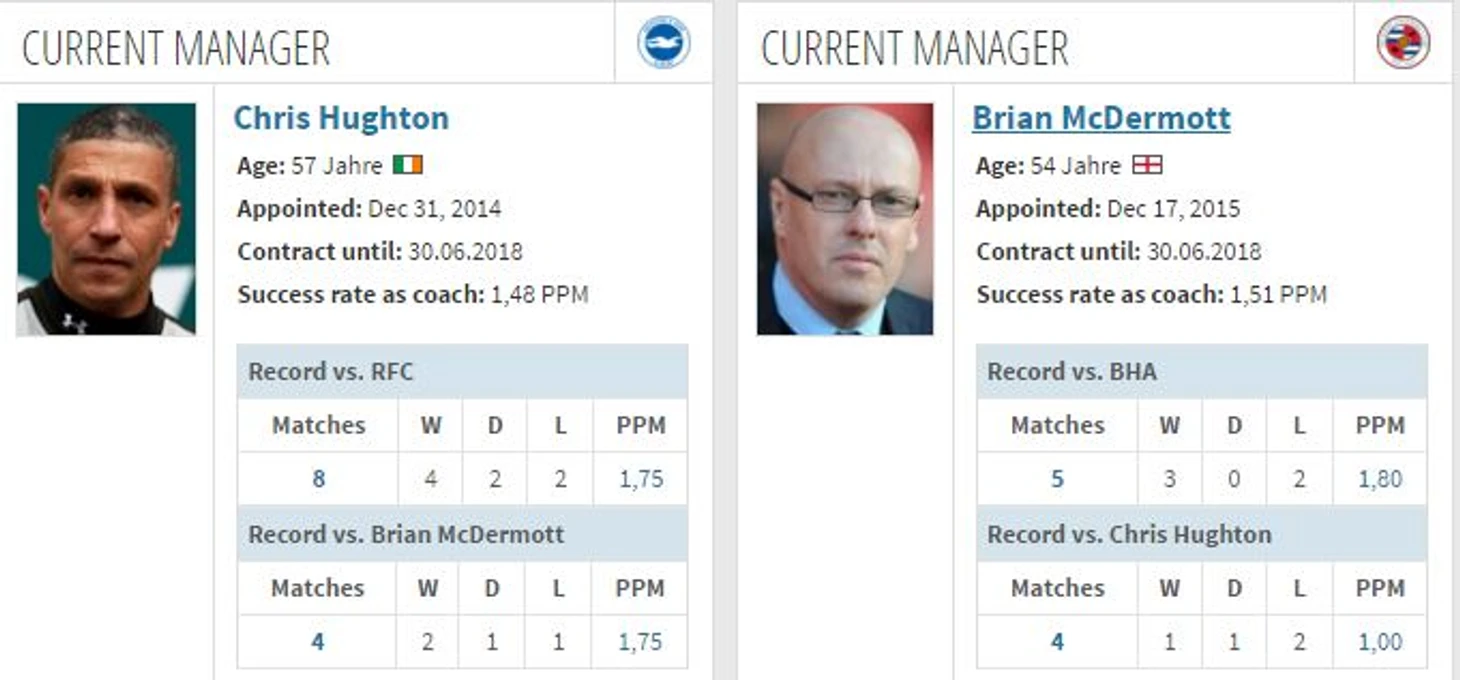Click the Record vs. BHA table header
This screenshot has width=1460, height=680.
pos(1072,372)
